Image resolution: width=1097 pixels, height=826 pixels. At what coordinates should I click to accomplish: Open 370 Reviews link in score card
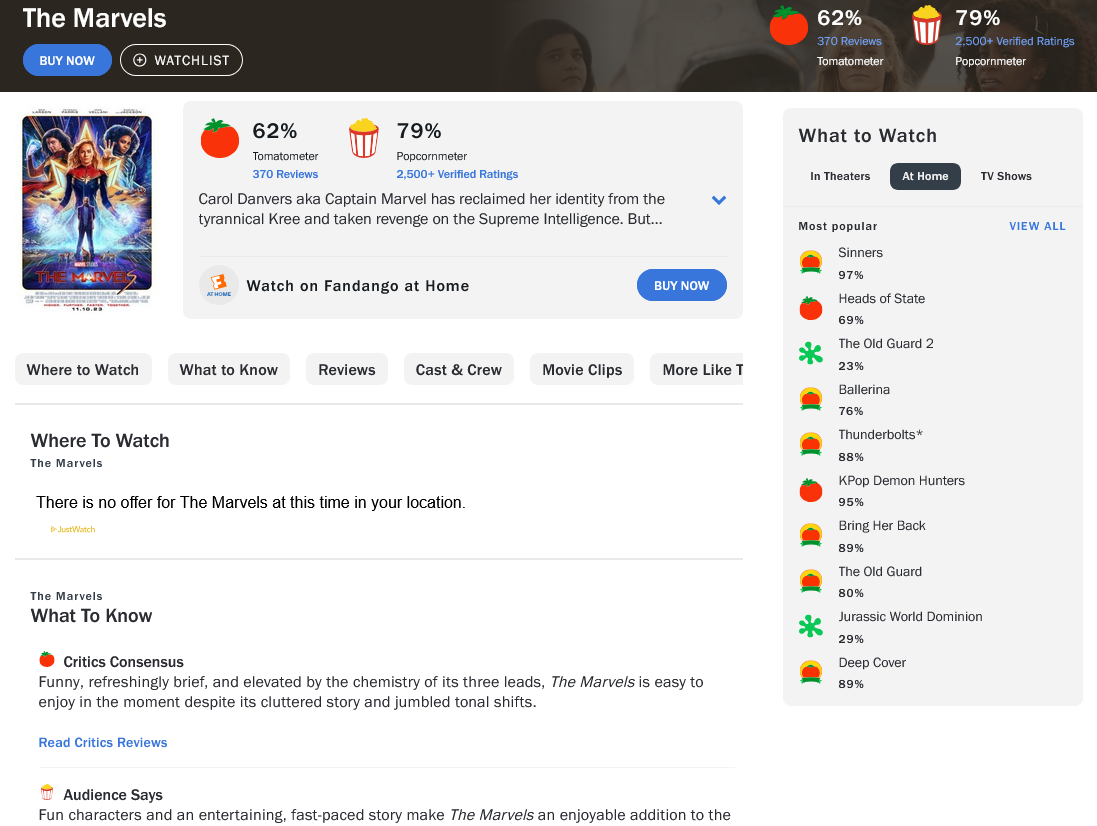coord(285,174)
